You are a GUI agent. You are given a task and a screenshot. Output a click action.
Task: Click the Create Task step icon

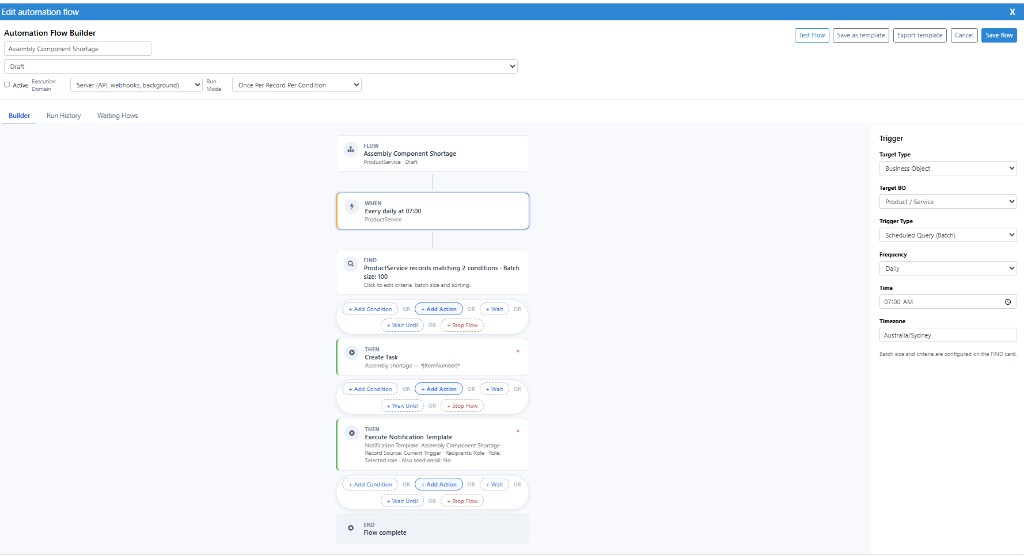click(352, 353)
